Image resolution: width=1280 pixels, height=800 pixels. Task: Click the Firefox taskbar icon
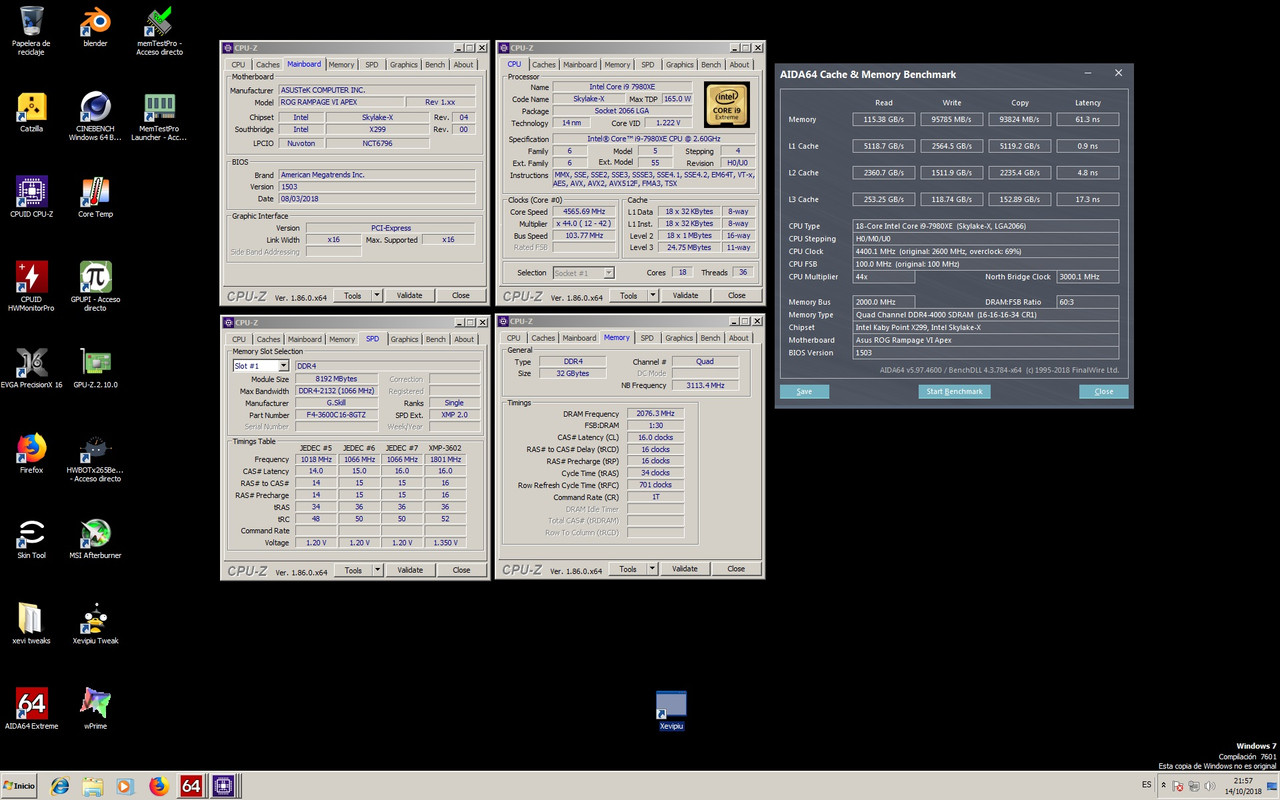click(158, 786)
